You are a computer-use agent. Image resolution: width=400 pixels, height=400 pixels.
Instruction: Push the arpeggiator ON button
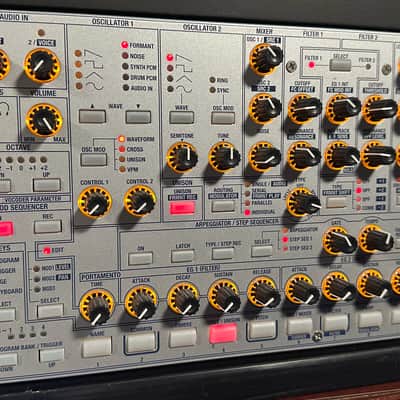coord(140,258)
